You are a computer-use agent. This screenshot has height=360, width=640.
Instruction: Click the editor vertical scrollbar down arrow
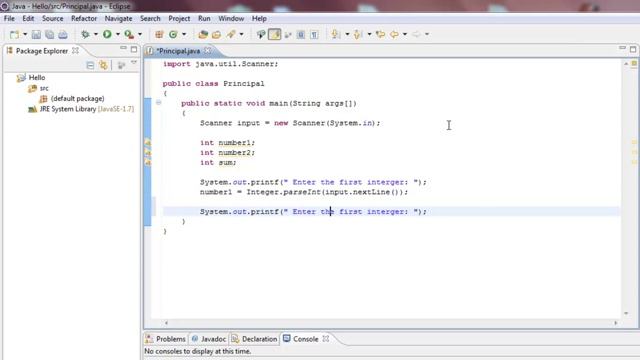(626, 313)
